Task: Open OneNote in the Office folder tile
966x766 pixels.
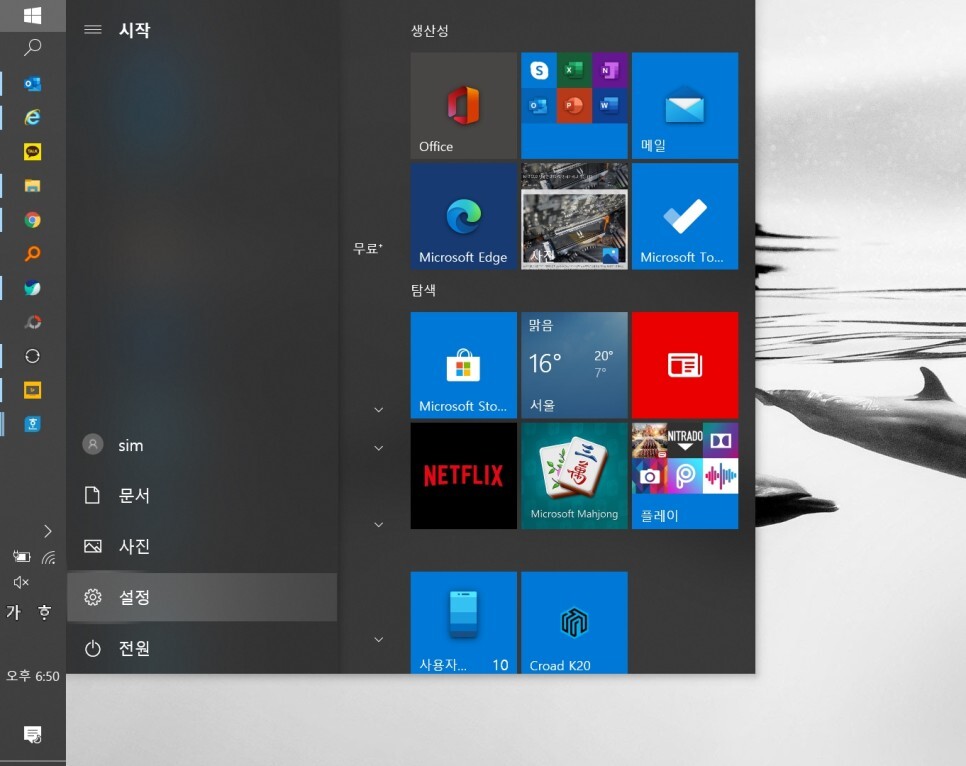Action: pyautogui.click(x=610, y=70)
